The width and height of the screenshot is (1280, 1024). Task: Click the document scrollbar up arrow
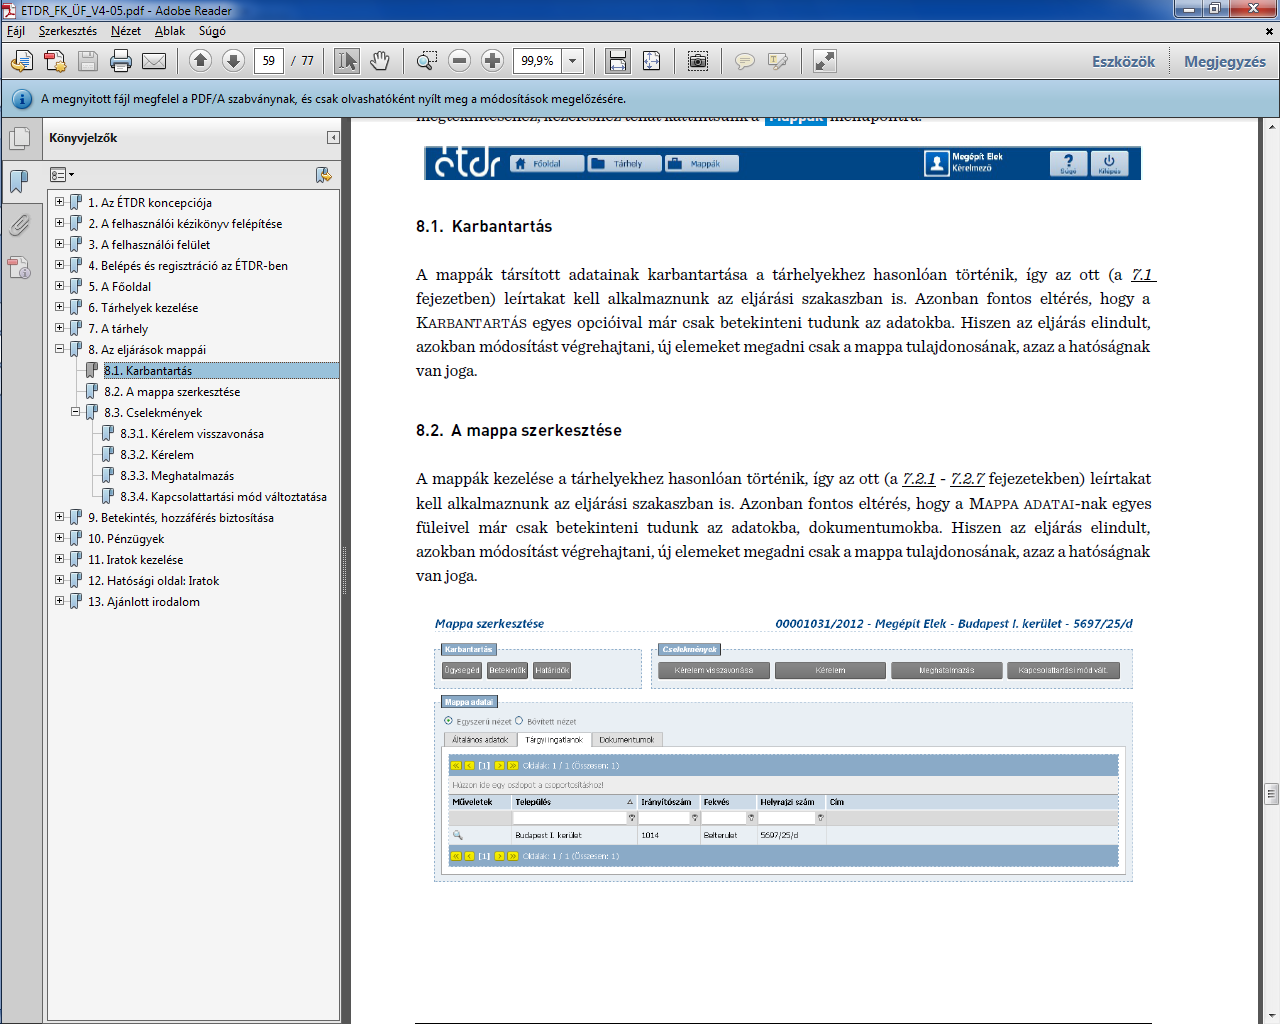pyautogui.click(x=1271, y=126)
